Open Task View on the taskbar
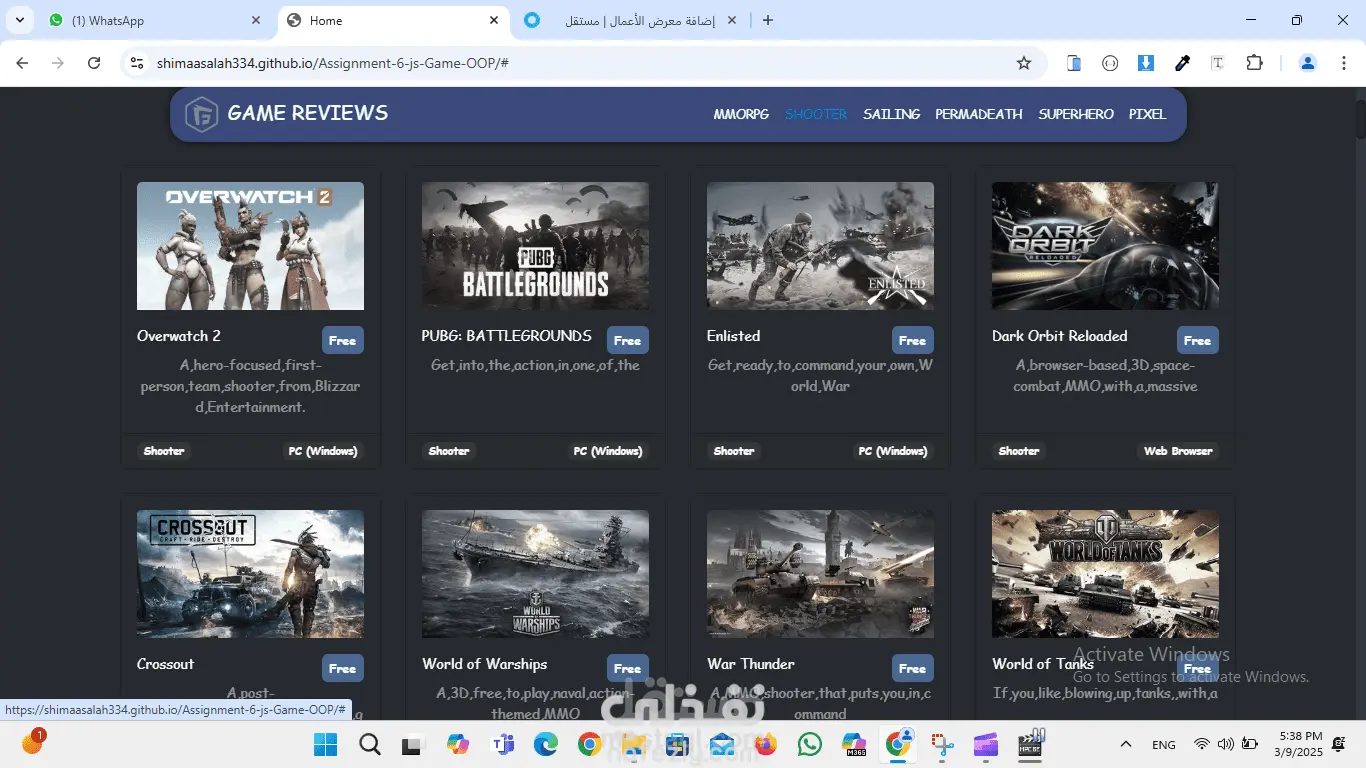Image resolution: width=1366 pixels, height=768 pixels. [x=412, y=744]
